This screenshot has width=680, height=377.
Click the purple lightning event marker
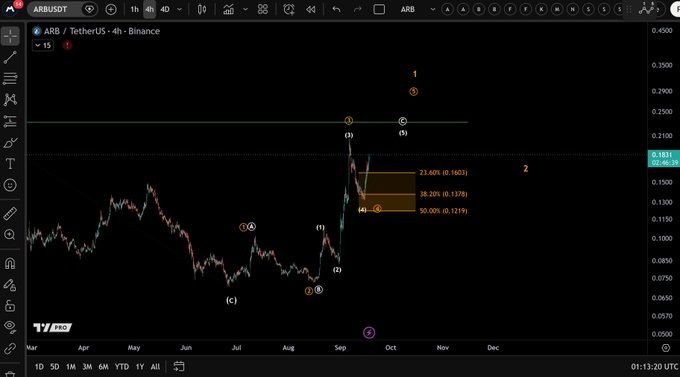[x=369, y=333]
